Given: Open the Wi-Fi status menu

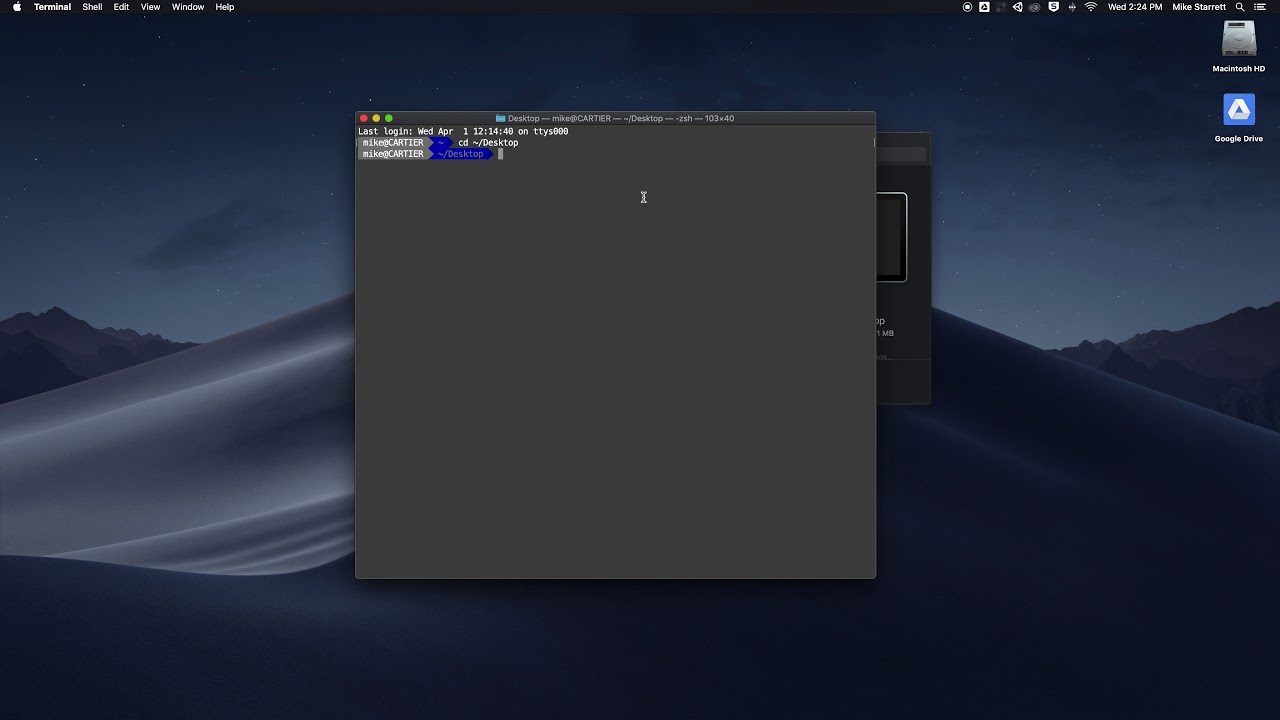Looking at the screenshot, I should (x=1091, y=7).
